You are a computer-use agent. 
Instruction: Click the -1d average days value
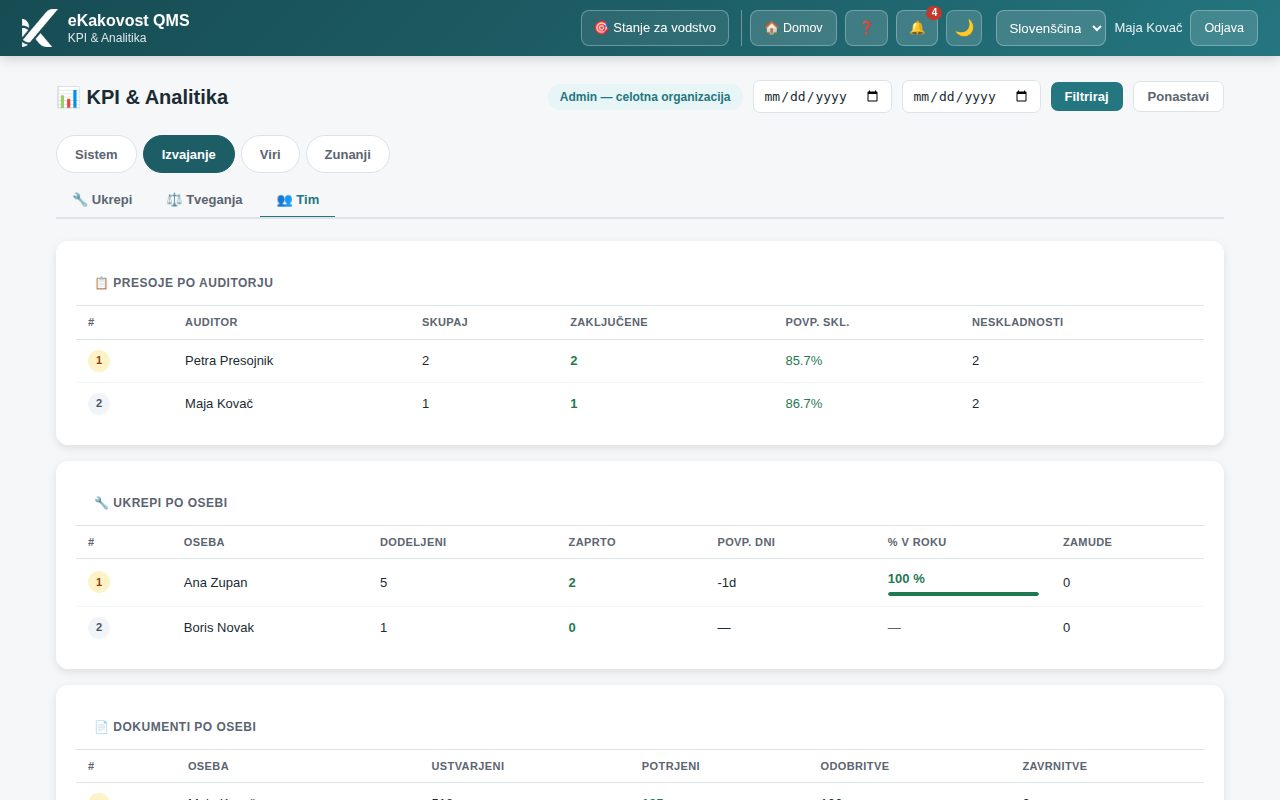pyautogui.click(x=727, y=582)
